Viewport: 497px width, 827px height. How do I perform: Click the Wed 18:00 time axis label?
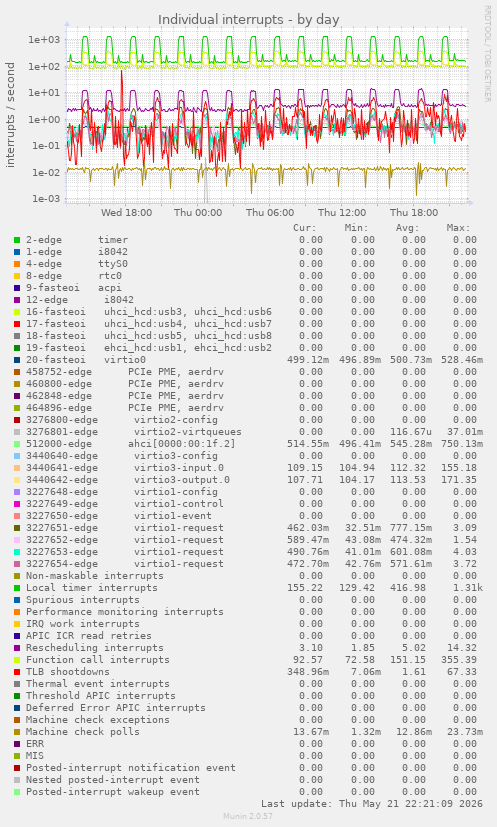[126, 213]
